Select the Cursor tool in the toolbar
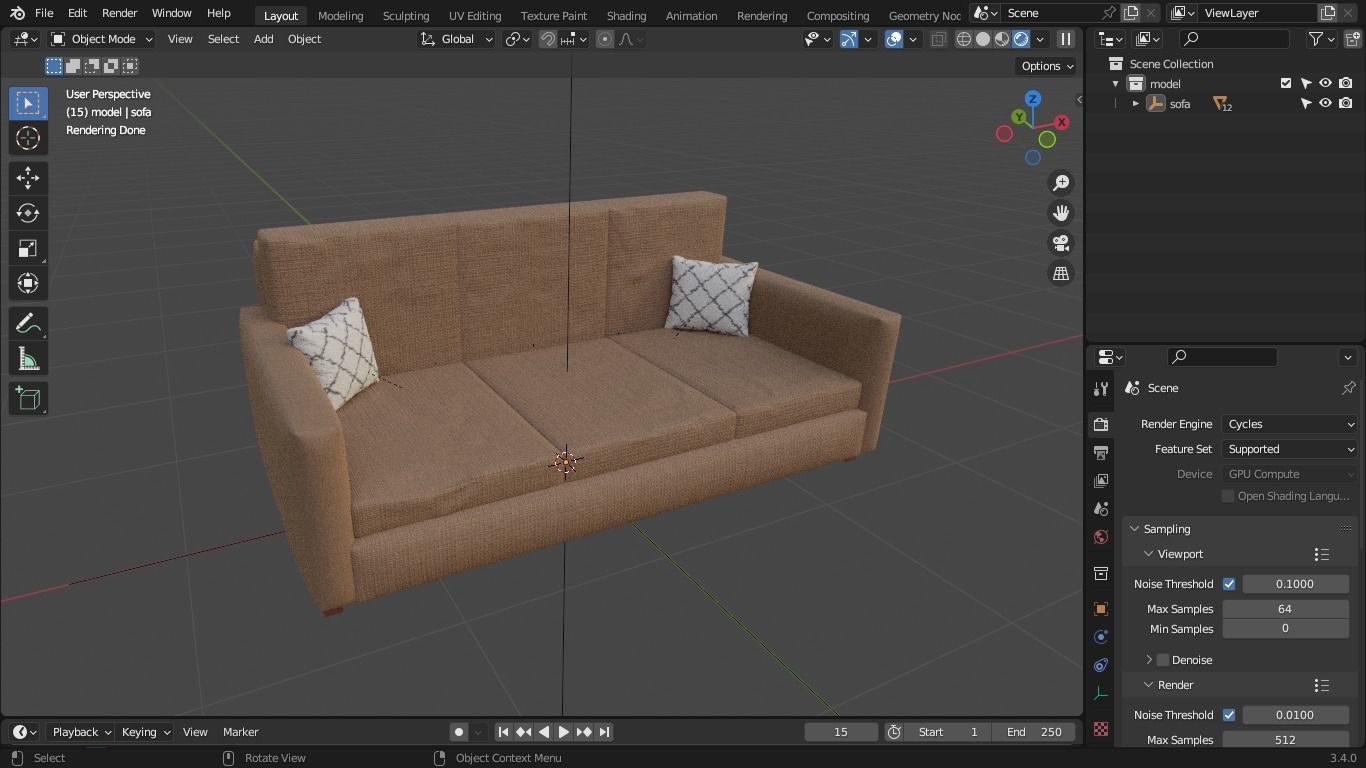The height and width of the screenshot is (768, 1366). click(28, 138)
